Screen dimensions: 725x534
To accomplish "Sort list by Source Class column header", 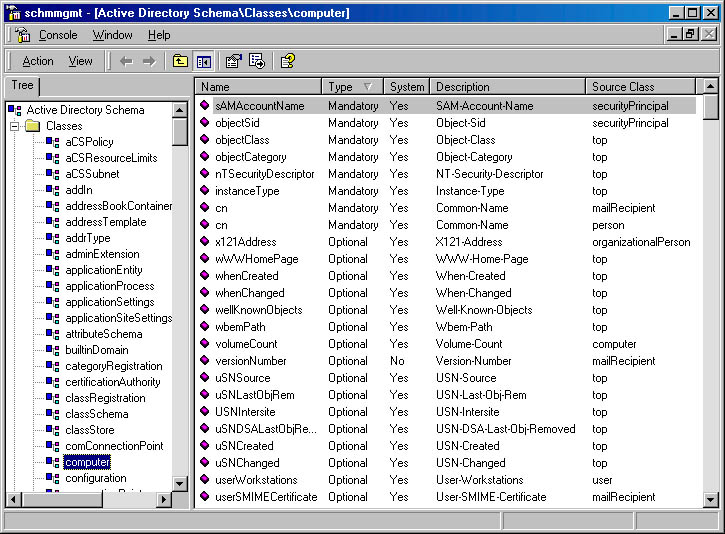I will tap(640, 87).
